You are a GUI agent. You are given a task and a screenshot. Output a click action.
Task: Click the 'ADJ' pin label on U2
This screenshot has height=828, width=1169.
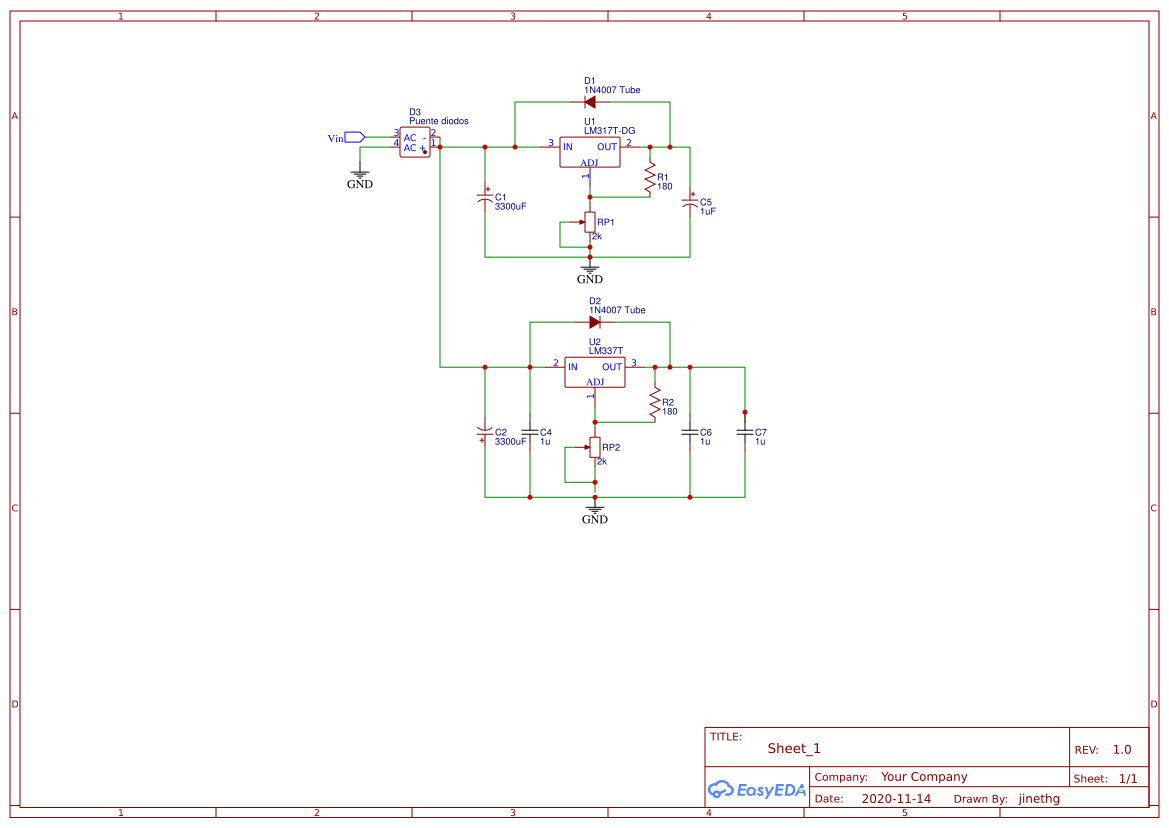tap(595, 382)
